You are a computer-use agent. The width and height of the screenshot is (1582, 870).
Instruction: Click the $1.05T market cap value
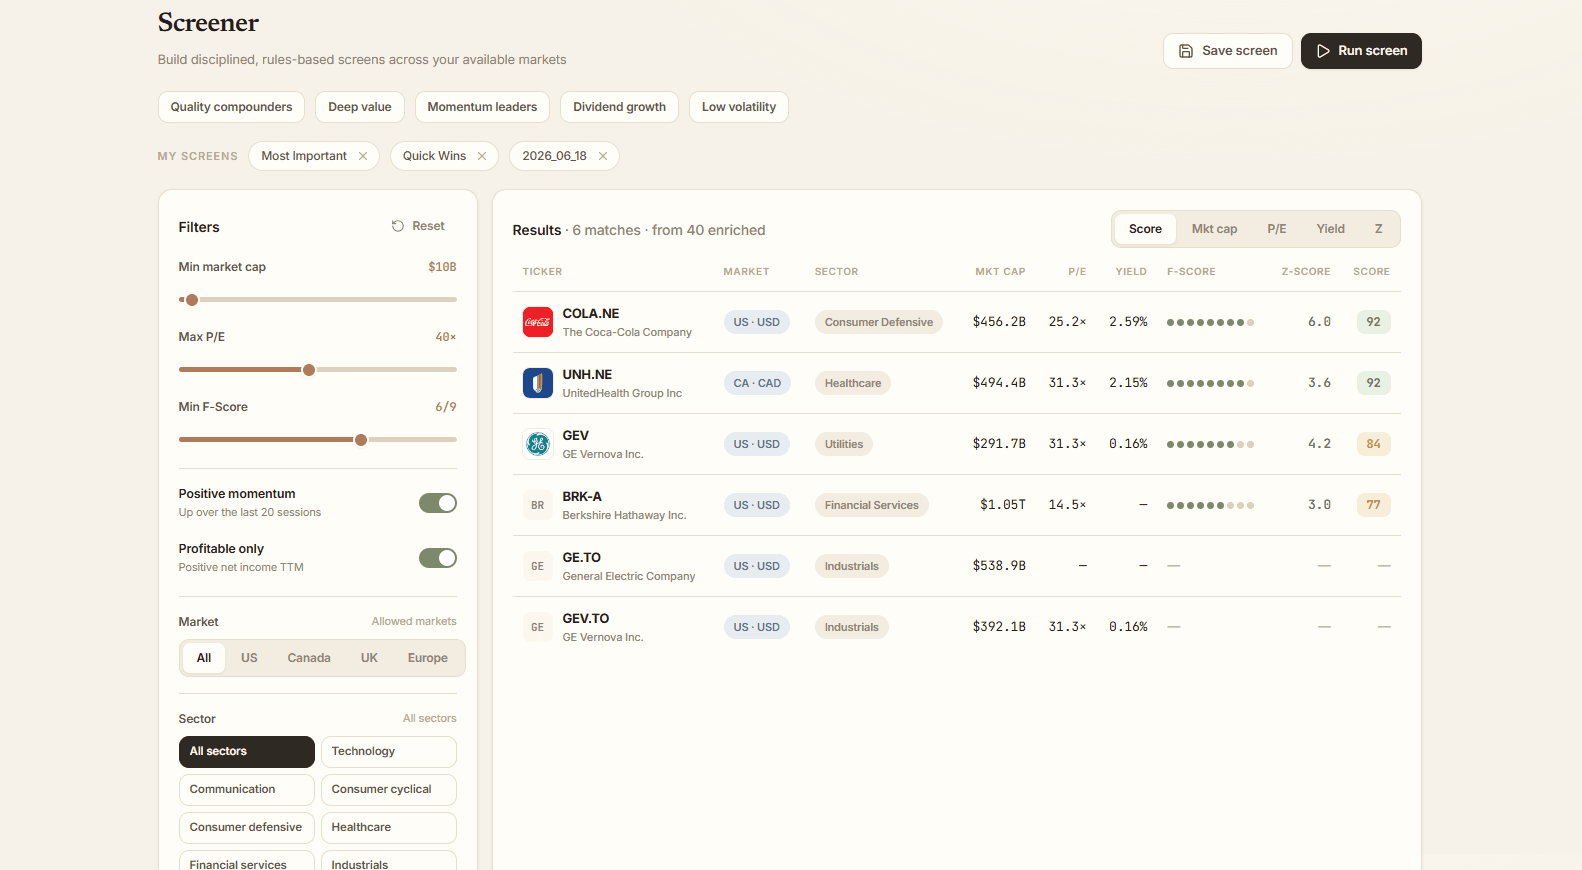1003,505
